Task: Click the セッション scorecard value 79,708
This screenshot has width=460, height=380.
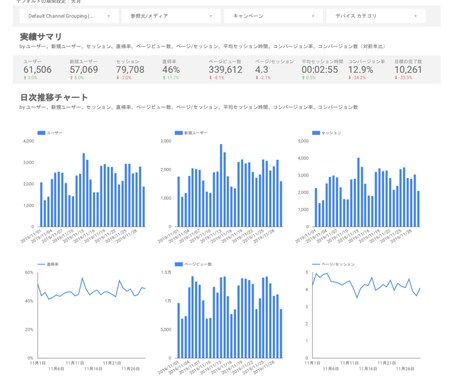Action: point(130,70)
